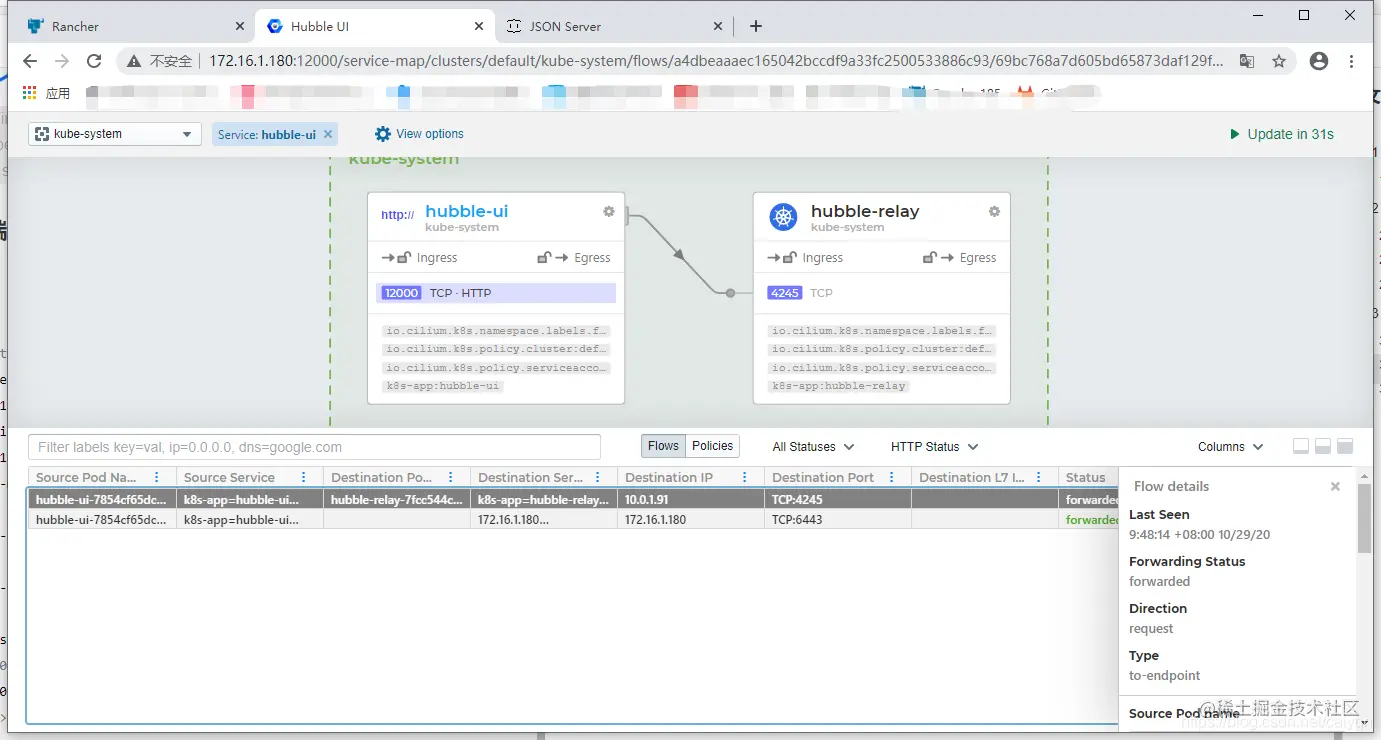
Task: Open a new browser tab
Action: (756, 26)
